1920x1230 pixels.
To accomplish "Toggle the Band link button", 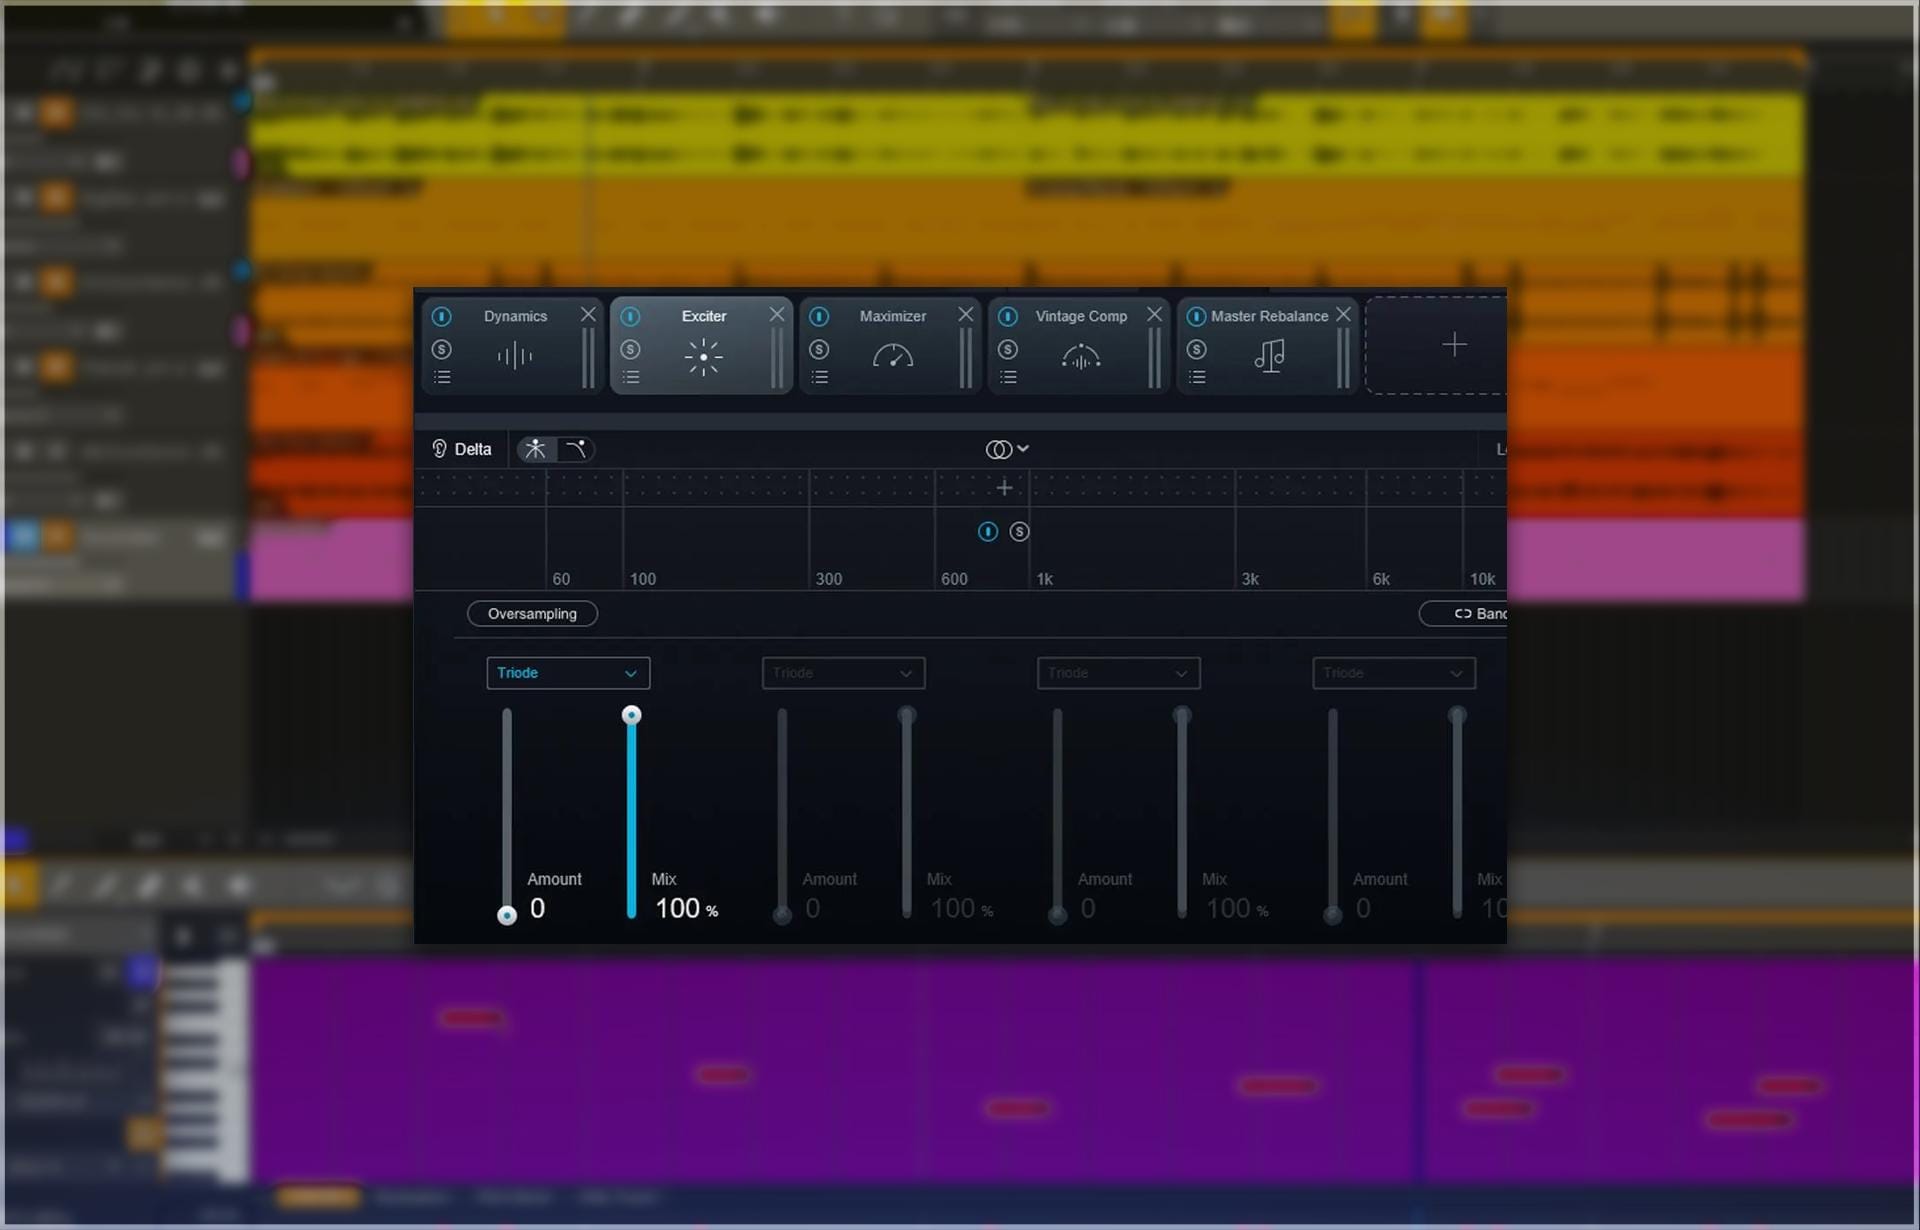I will coord(1465,614).
